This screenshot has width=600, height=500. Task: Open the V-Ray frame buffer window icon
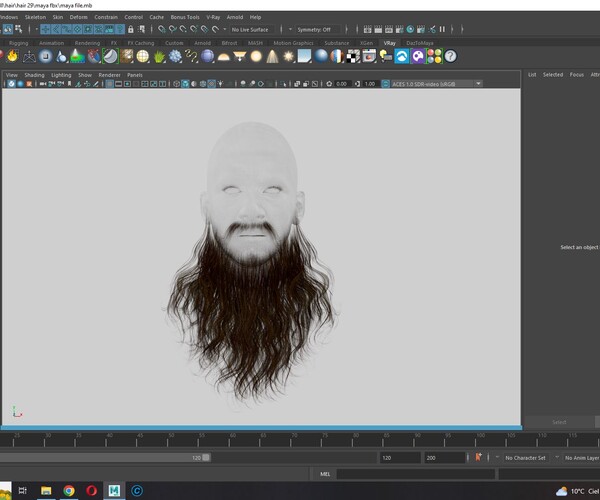(369, 56)
